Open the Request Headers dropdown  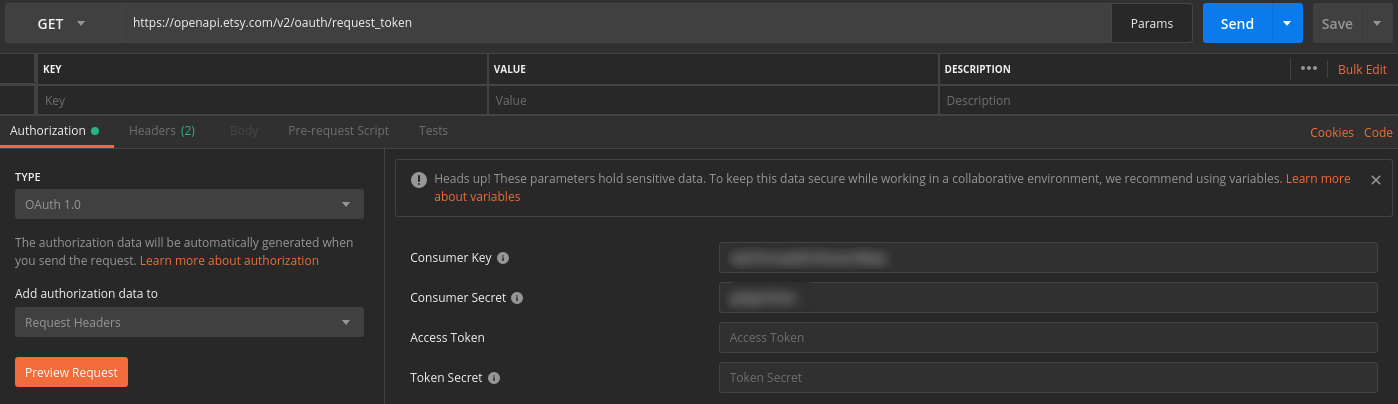pyautogui.click(x=189, y=322)
